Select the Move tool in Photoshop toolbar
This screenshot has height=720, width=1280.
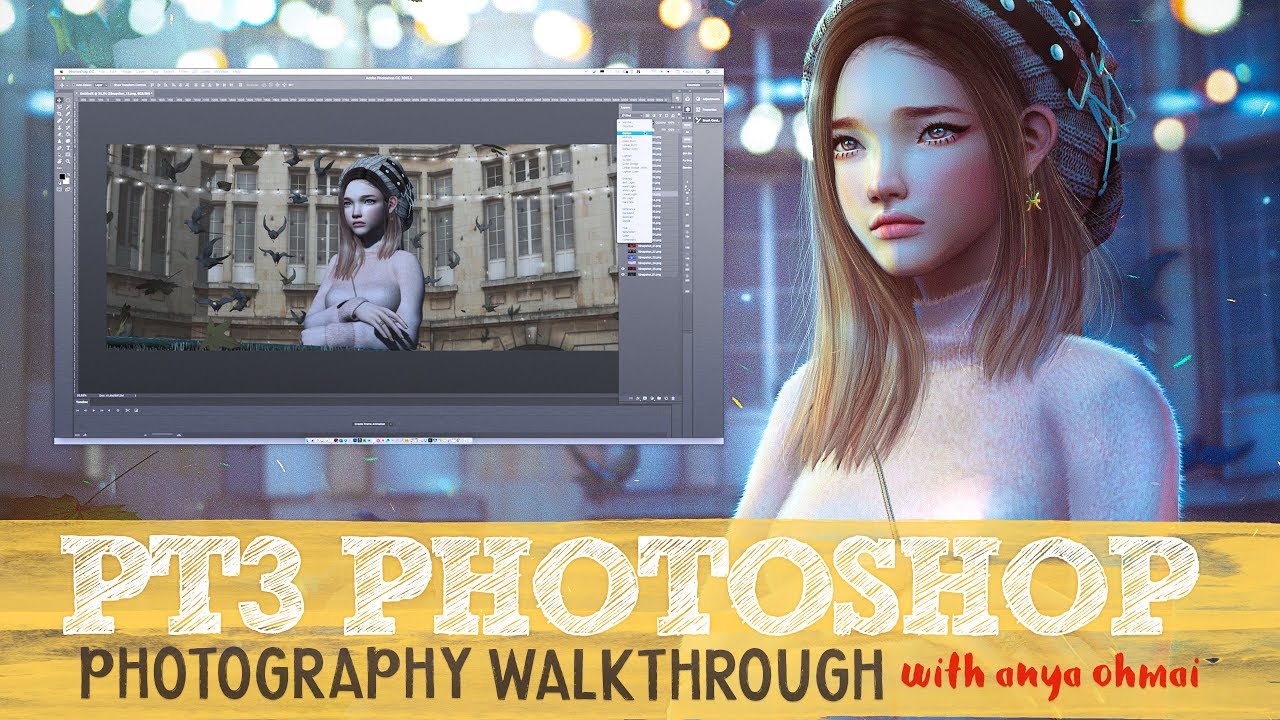(59, 100)
